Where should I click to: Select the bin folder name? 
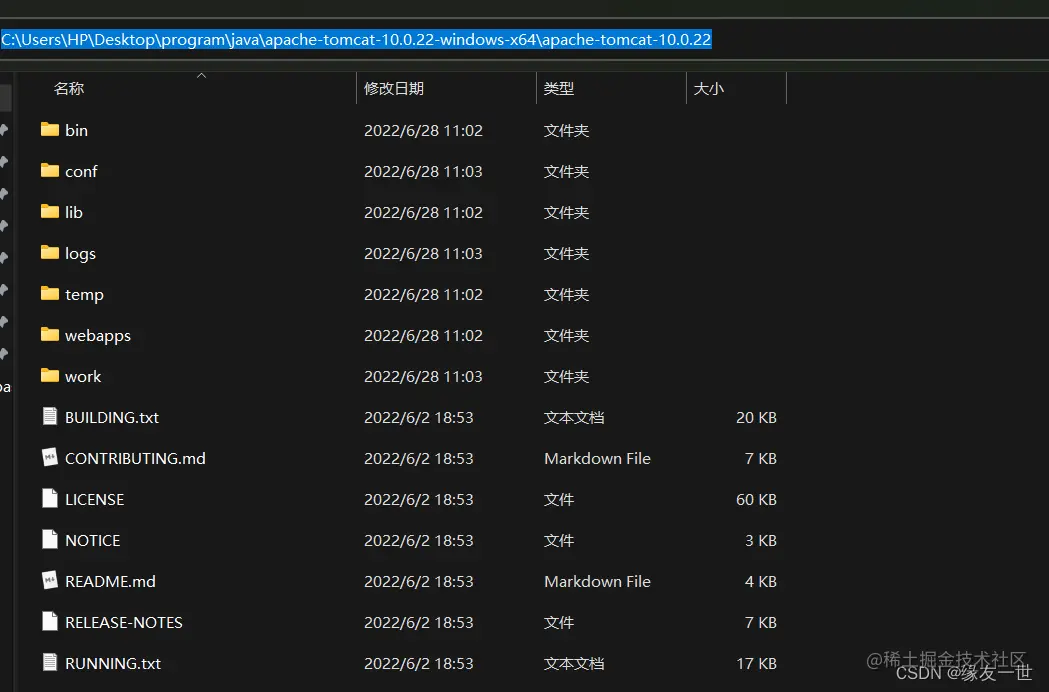tap(76, 131)
